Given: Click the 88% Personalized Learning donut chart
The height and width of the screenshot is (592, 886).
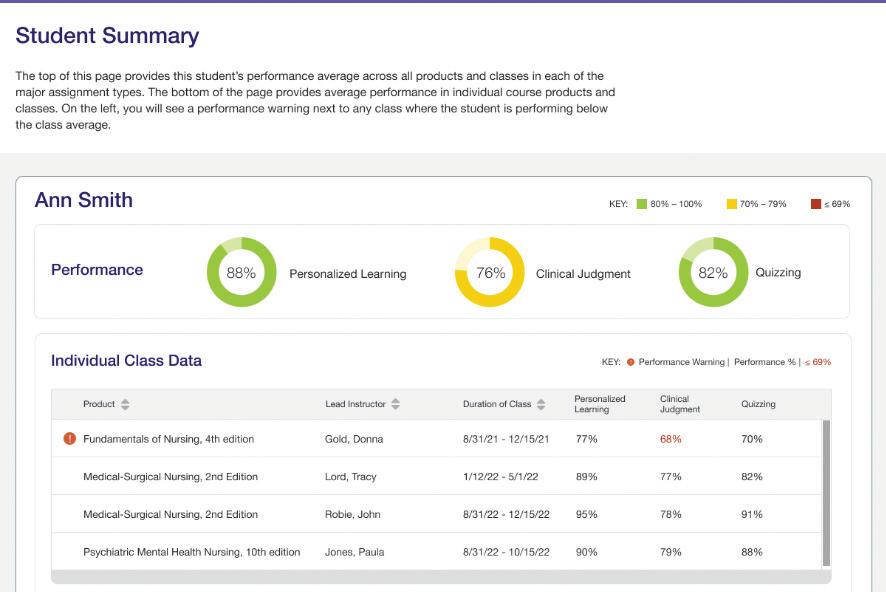Looking at the screenshot, I should coord(241,272).
